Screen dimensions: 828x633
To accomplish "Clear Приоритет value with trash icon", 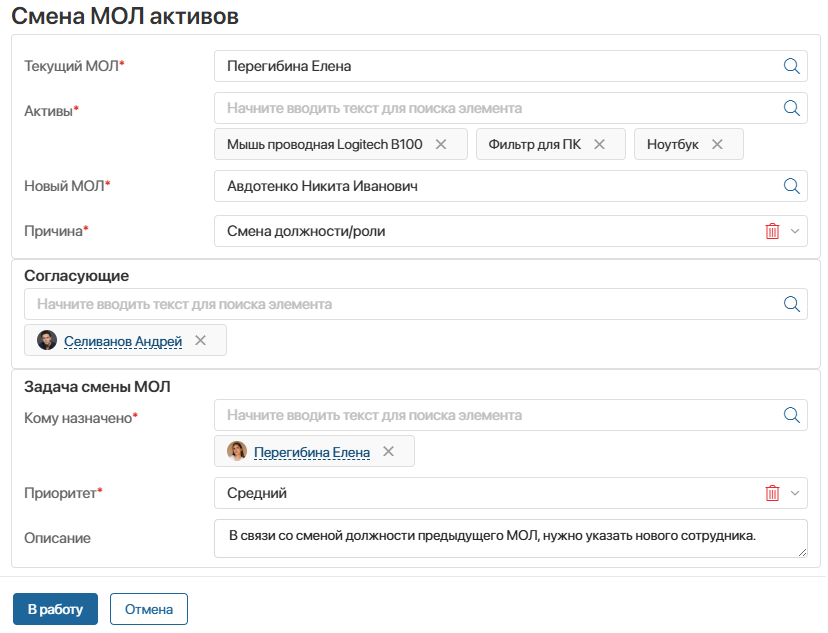I will (772, 493).
